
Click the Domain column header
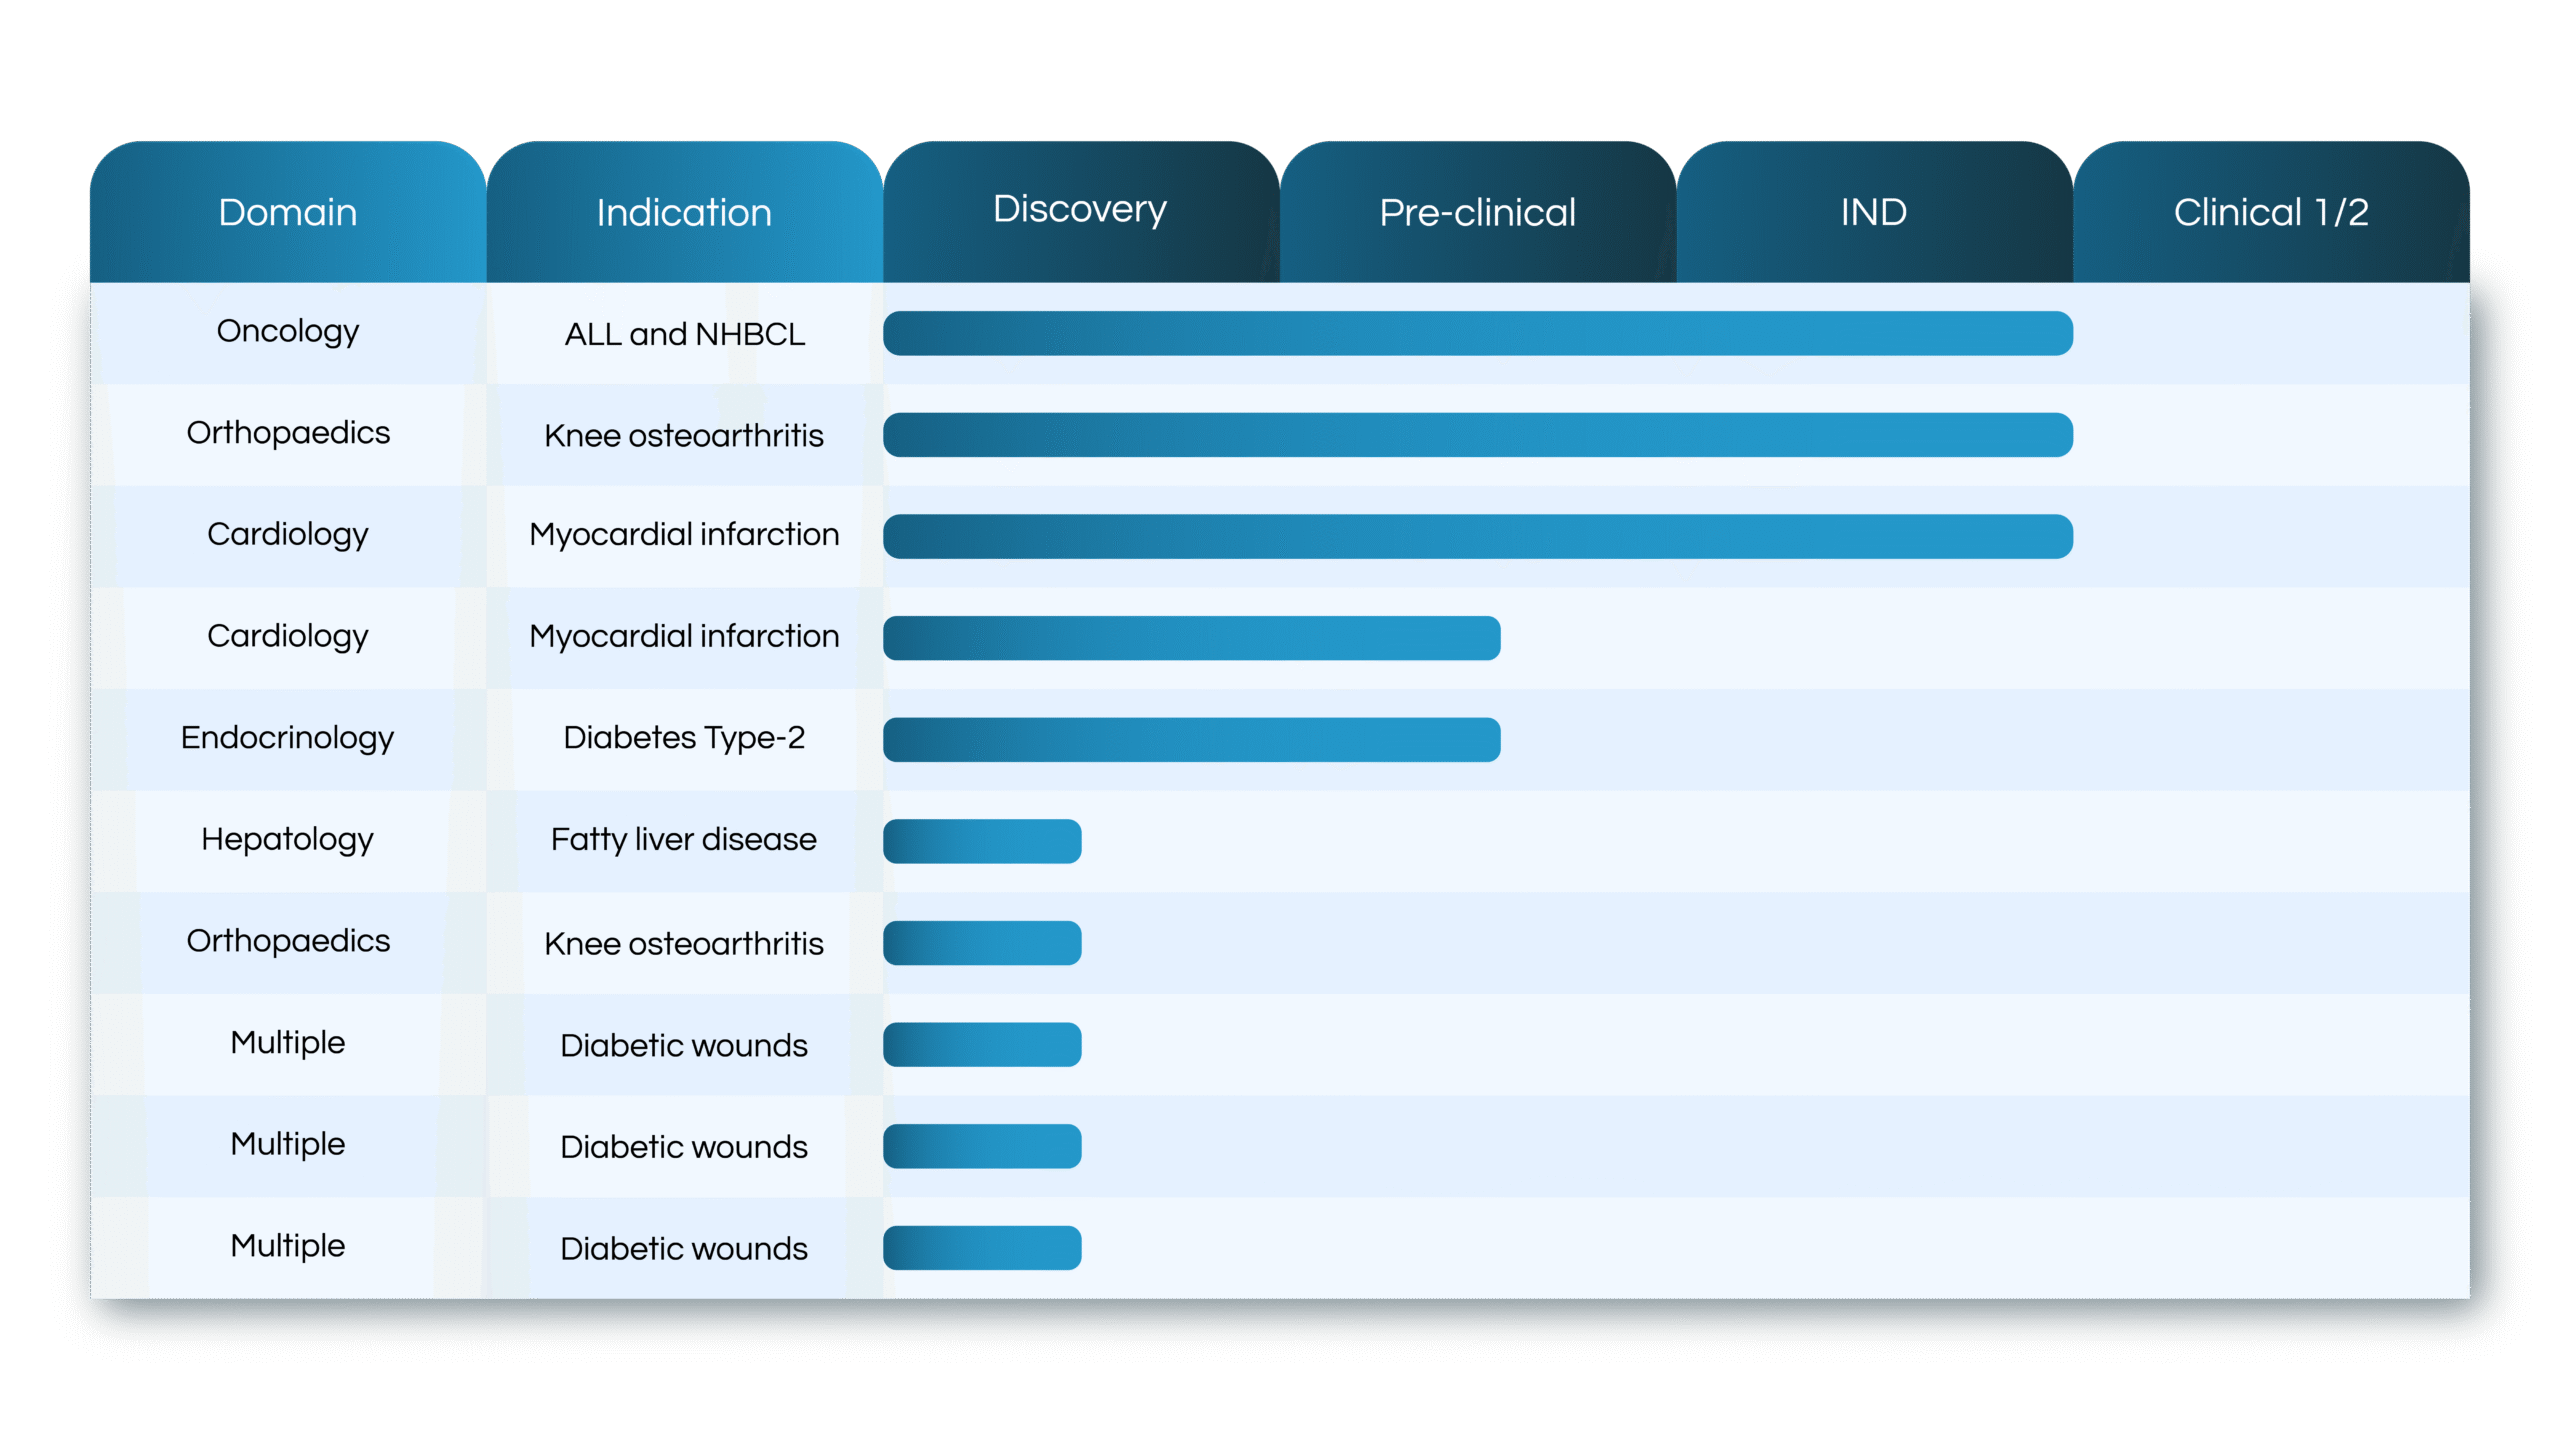click(288, 212)
